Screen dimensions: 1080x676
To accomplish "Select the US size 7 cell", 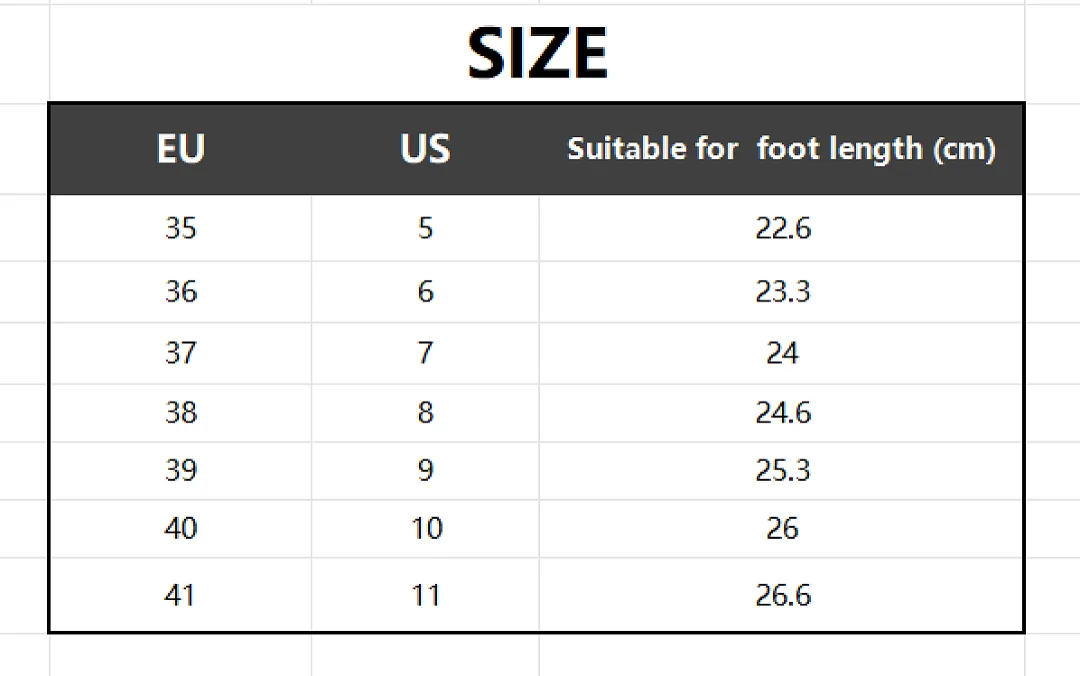I will pyautogui.click(x=425, y=353).
